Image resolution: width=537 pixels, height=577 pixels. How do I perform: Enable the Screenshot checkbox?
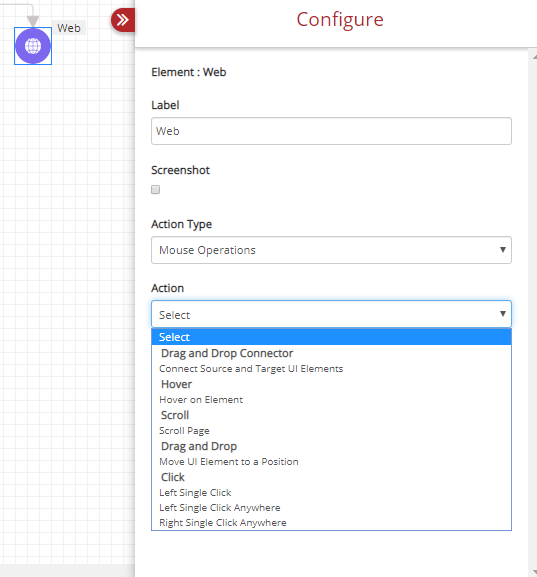coord(155,190)
